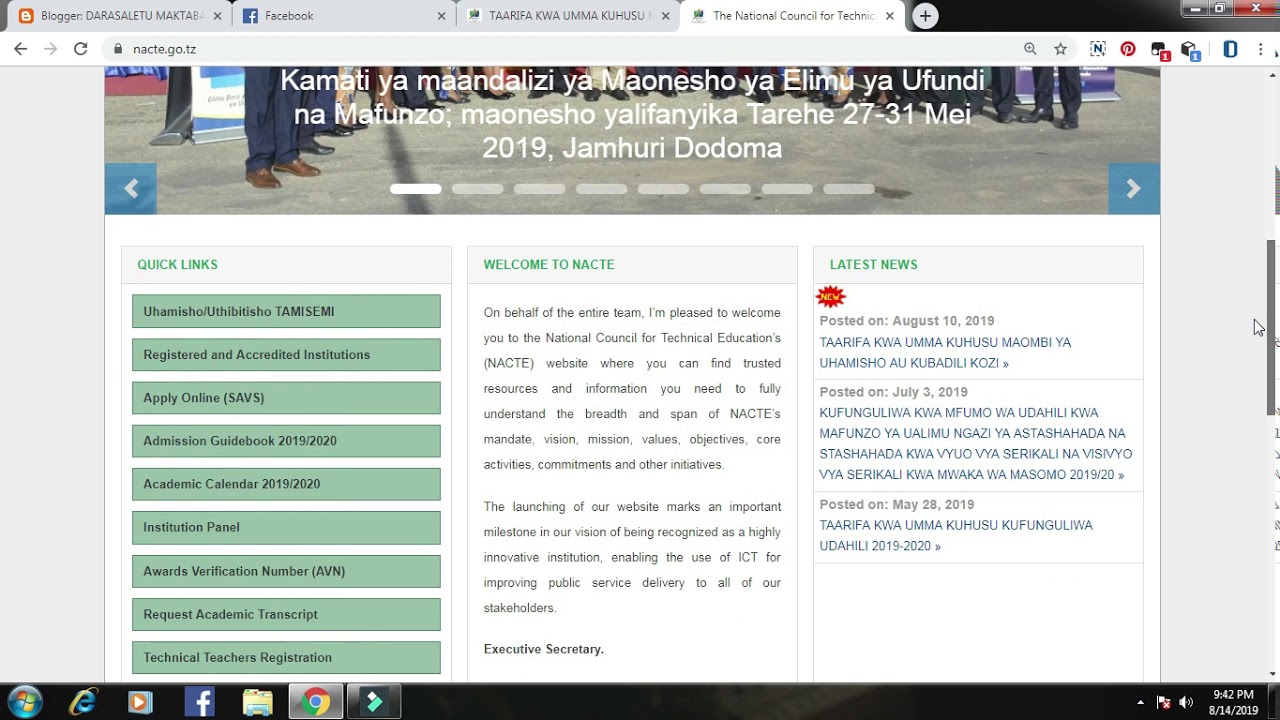This screenshot has height=720, width=1280.
Task: Click the page vertical scrollbar thumb
Action: tap(1272, 328)
